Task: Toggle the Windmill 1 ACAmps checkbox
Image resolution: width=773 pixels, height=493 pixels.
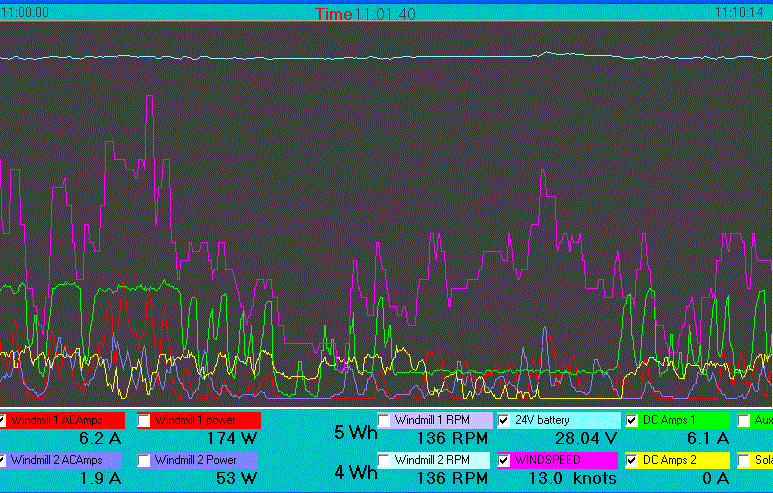Action: coord(4,420)
